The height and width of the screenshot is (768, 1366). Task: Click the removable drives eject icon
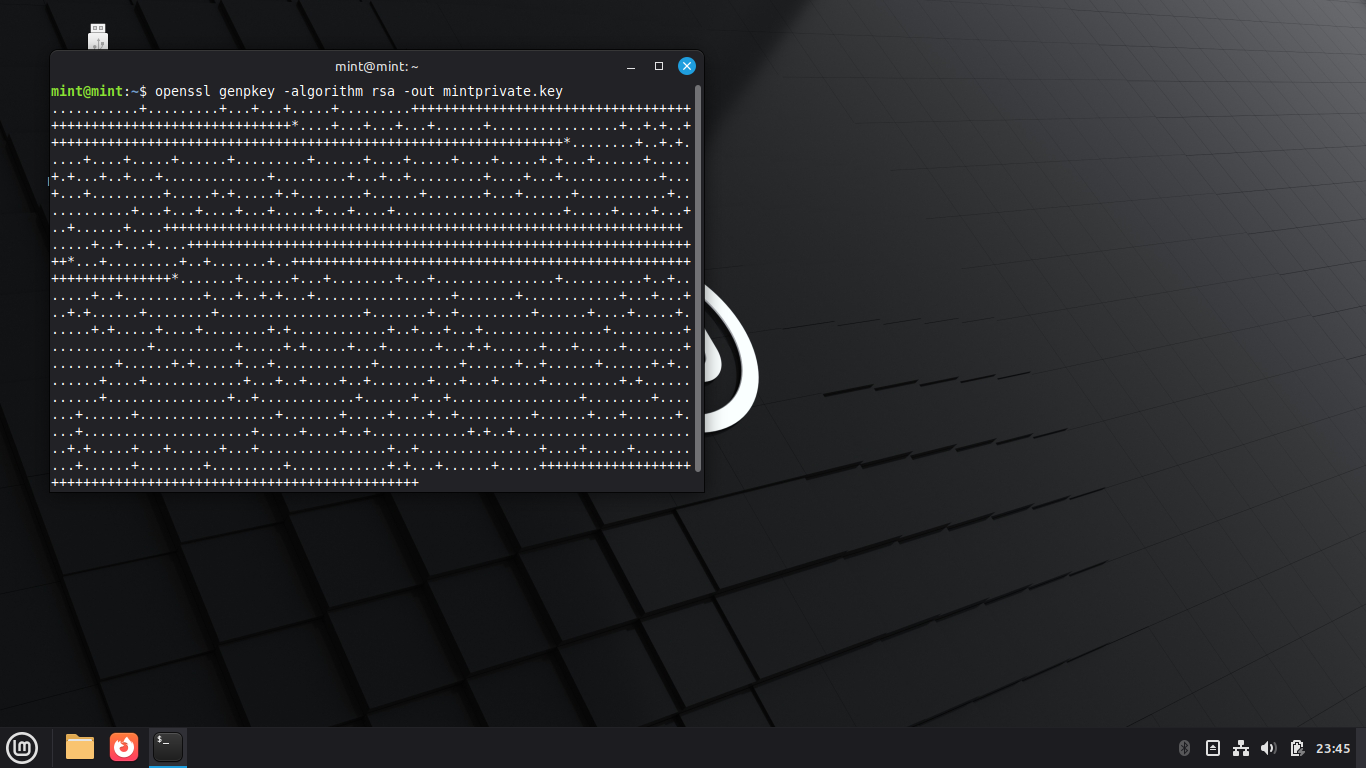(x=1213, y=748)
